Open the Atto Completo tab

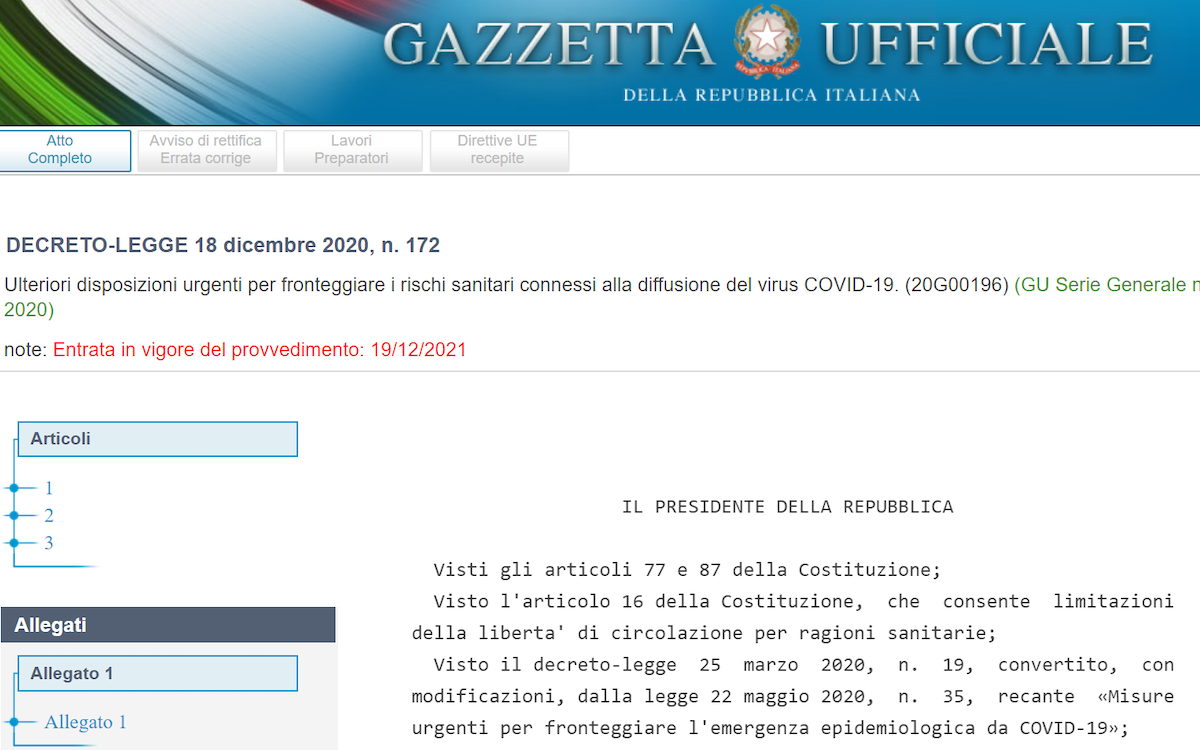60,150
